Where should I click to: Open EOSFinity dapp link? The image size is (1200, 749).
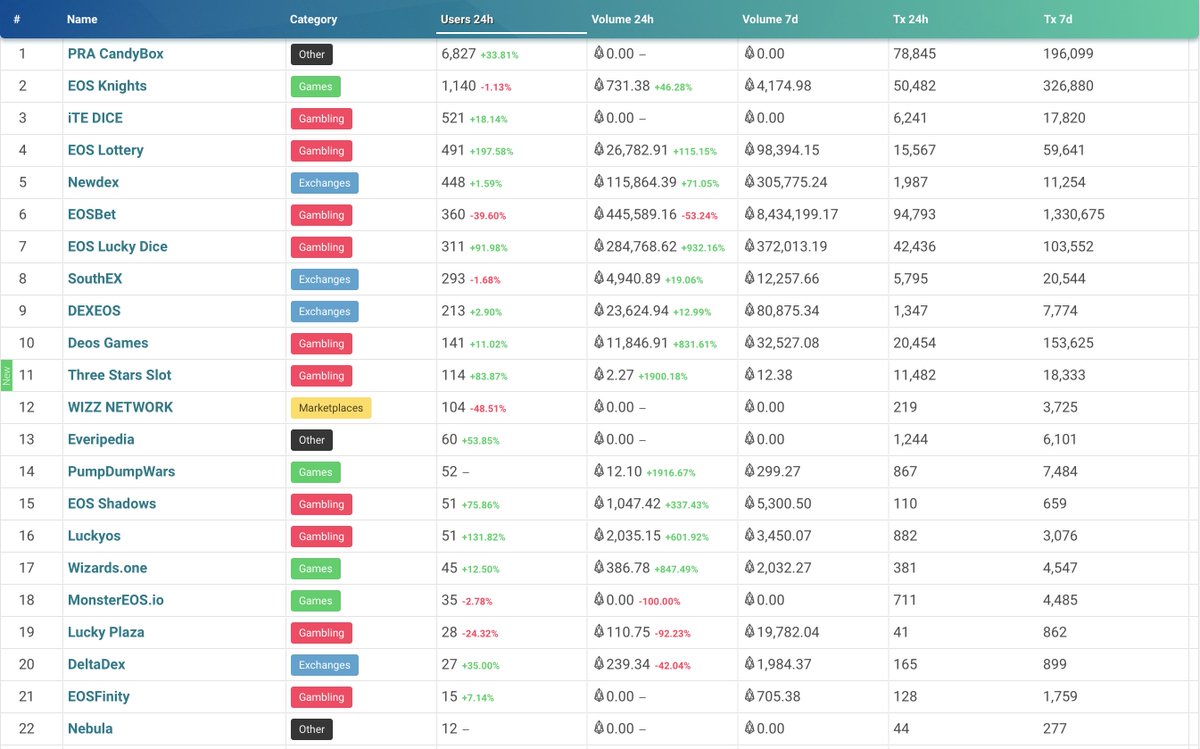point(99,696)
